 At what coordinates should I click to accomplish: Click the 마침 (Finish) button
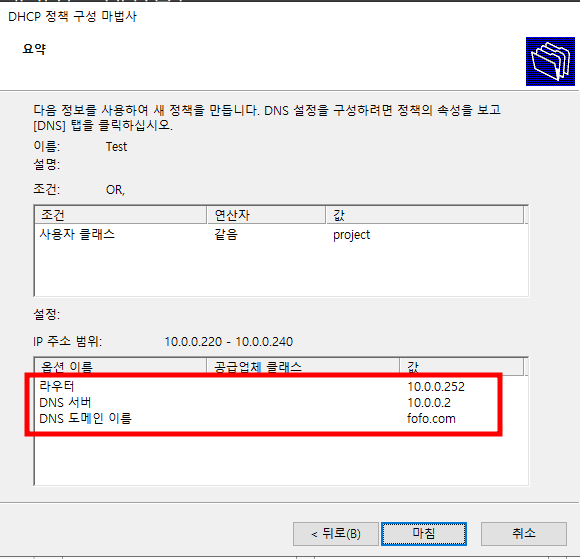424,533
